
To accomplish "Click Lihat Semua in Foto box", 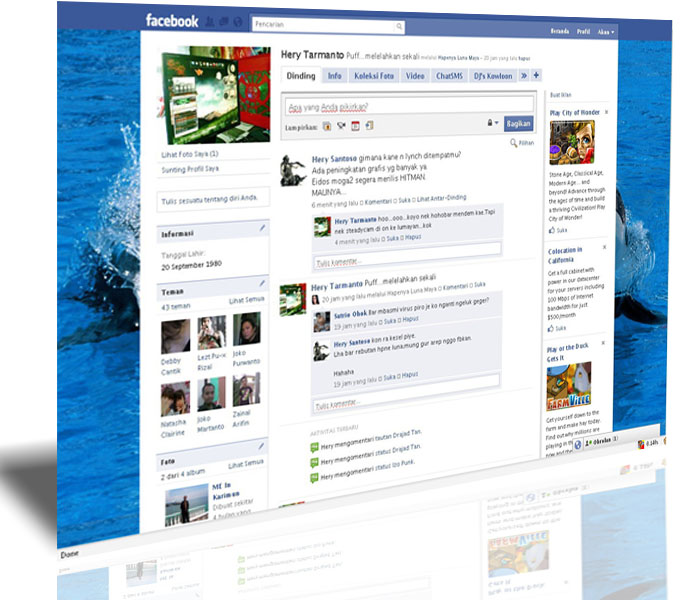I will coord(246,463).
